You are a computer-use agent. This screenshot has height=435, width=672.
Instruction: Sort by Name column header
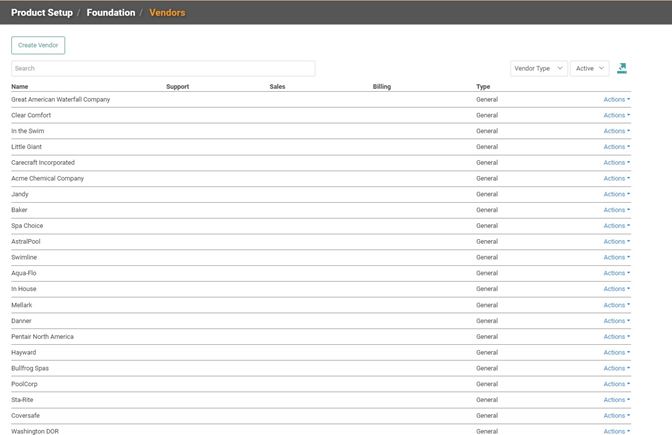coord(20,87)
